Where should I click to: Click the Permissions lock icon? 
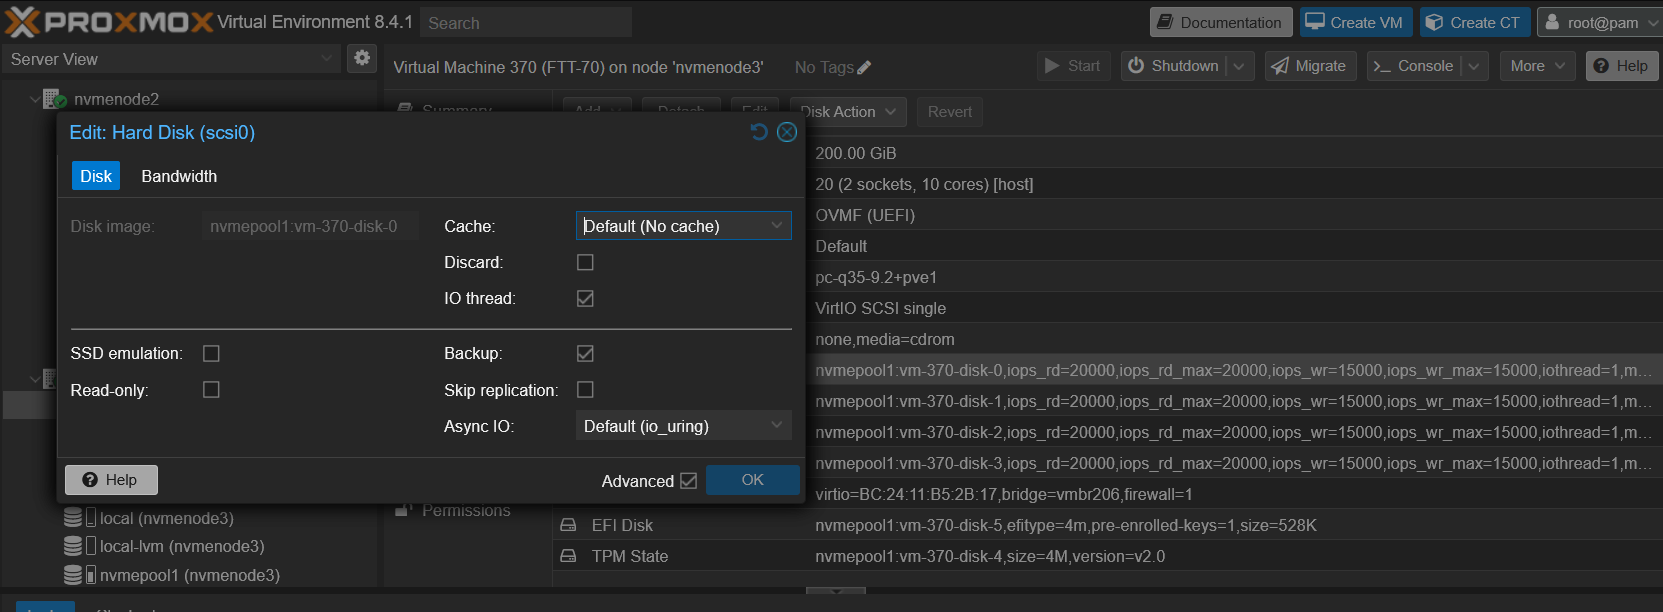click(403, 510)
